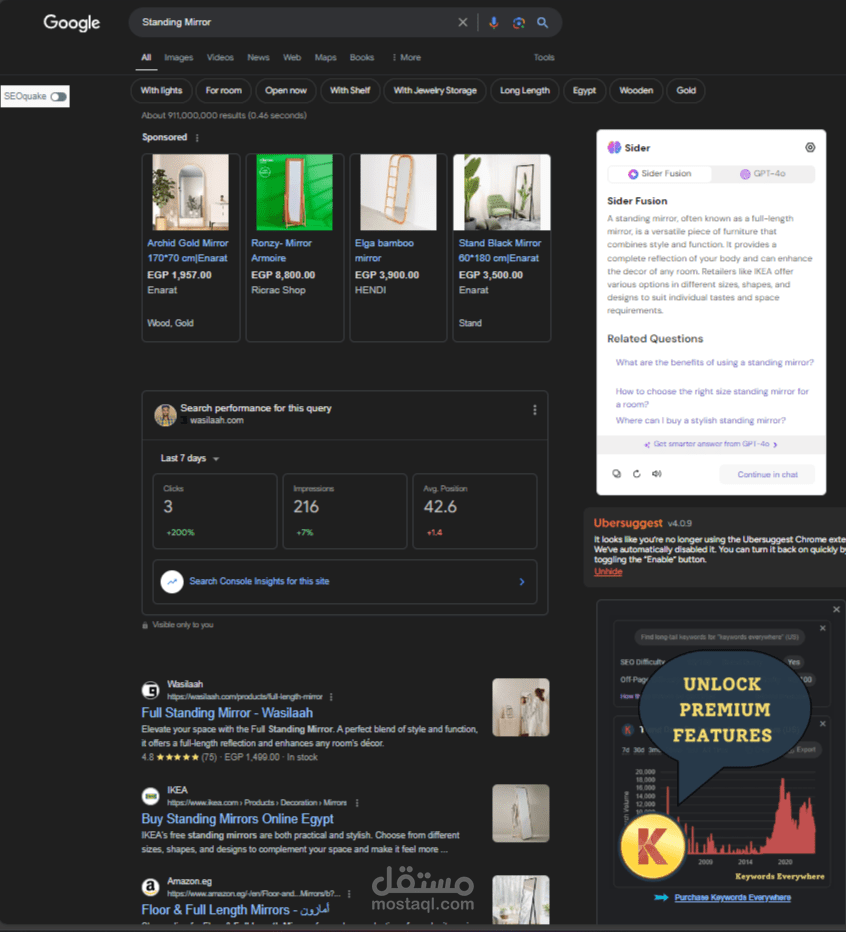This screenshot has height=932, width=846.
Task: Switch to the Maps tab
Action: (x=325, y=58)
